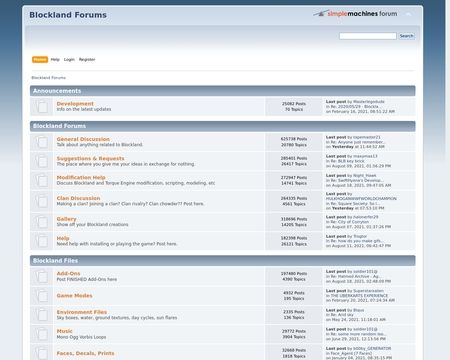Screen dimensions: 450x360
Task: Open the General Discussion board
Action: point(83,139)
